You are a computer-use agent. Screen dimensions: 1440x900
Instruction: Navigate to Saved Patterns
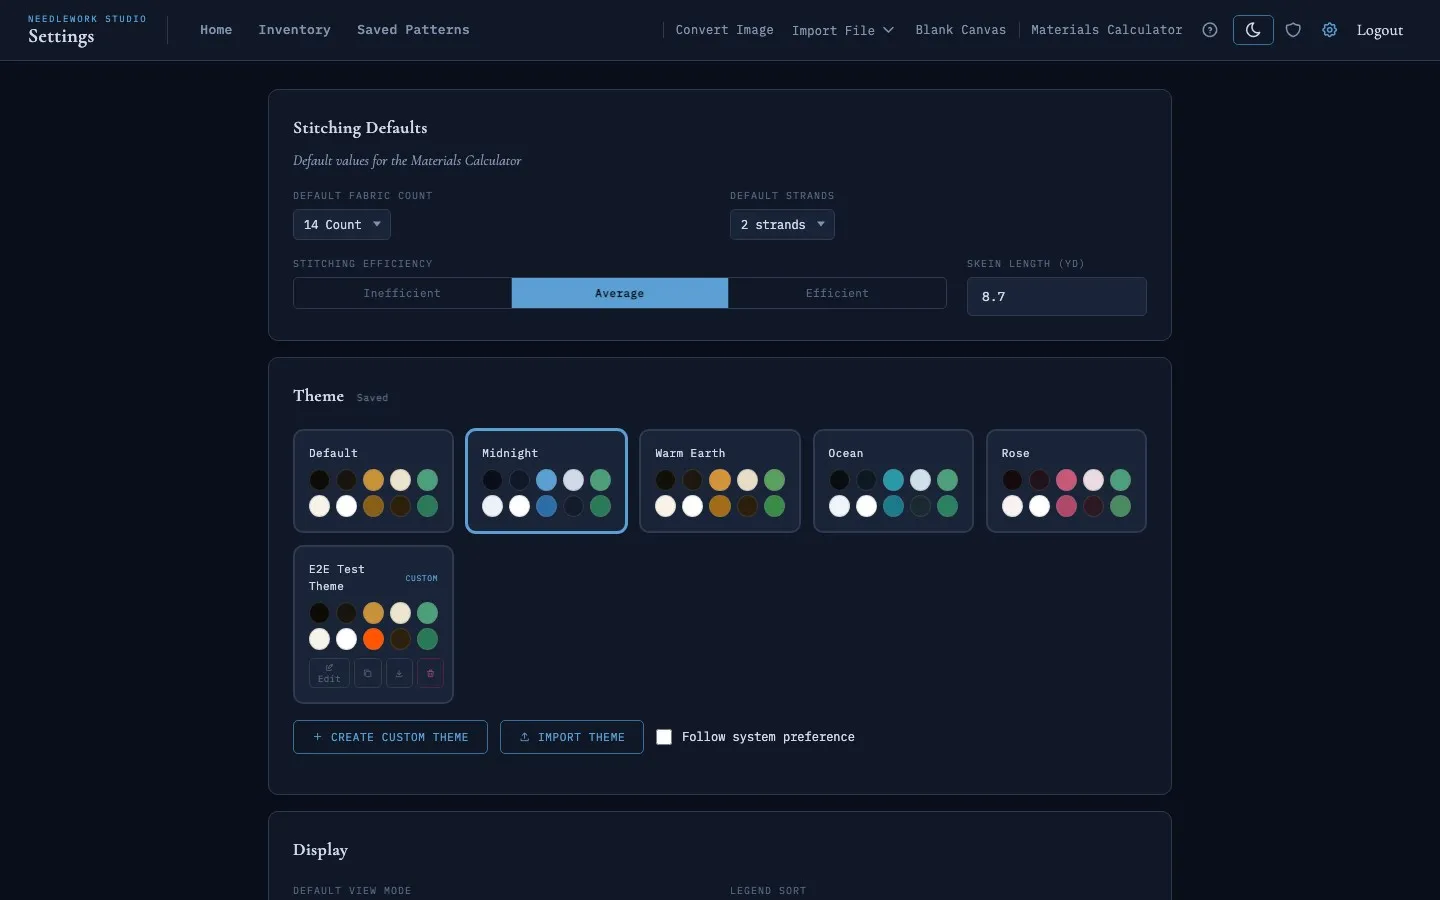coord(413,30)
